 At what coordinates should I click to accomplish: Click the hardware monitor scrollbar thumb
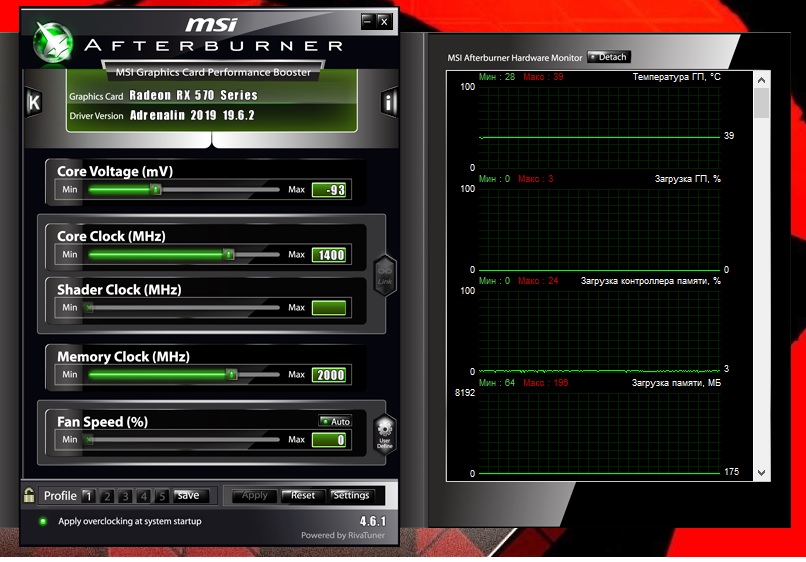(x=761, y=103)
